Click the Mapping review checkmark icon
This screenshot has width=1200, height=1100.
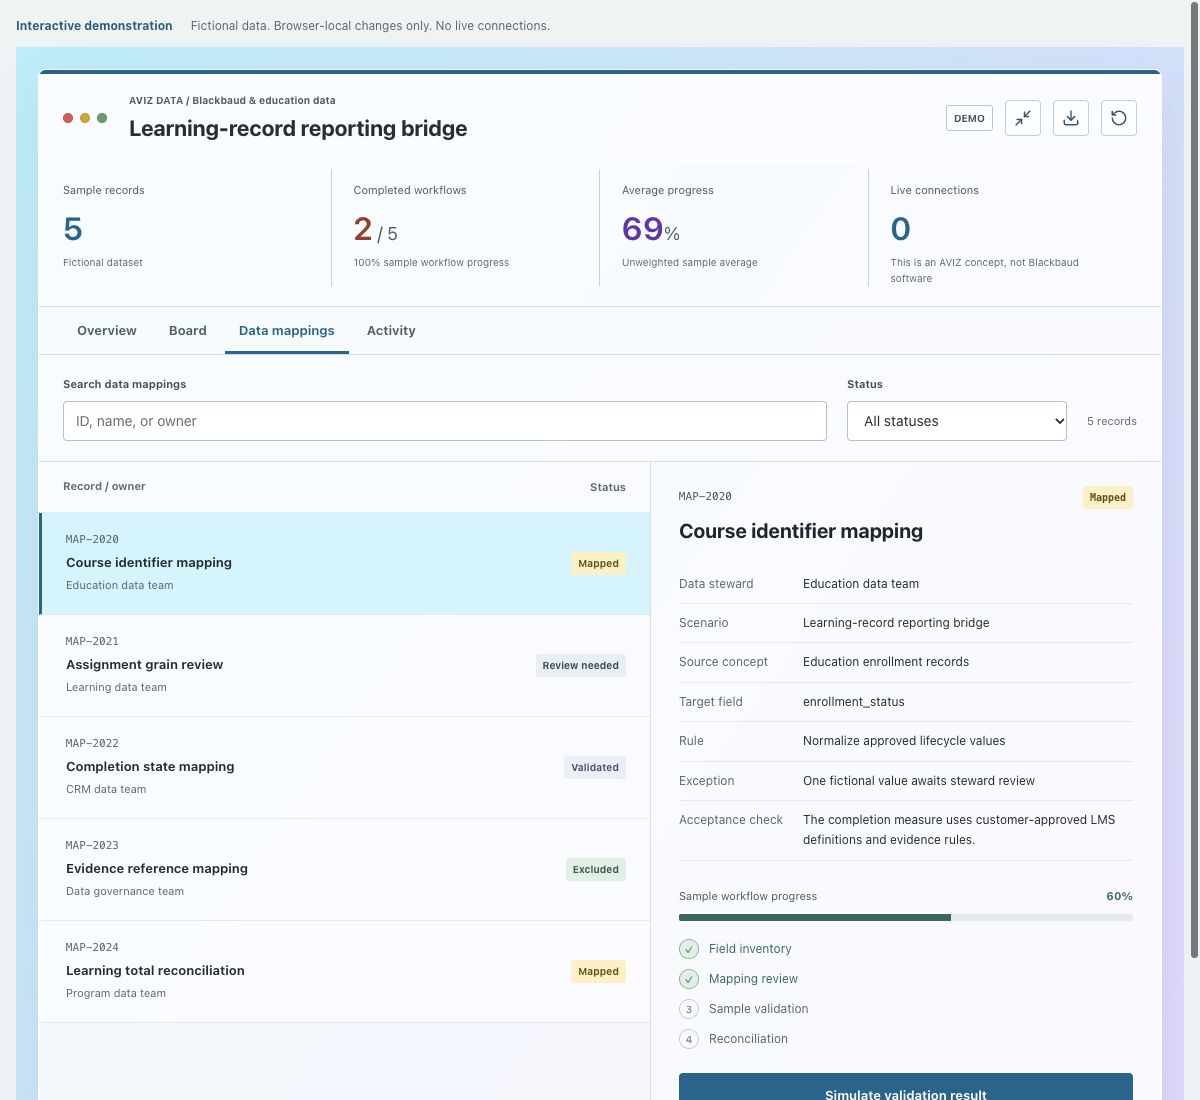pos(689,979)
